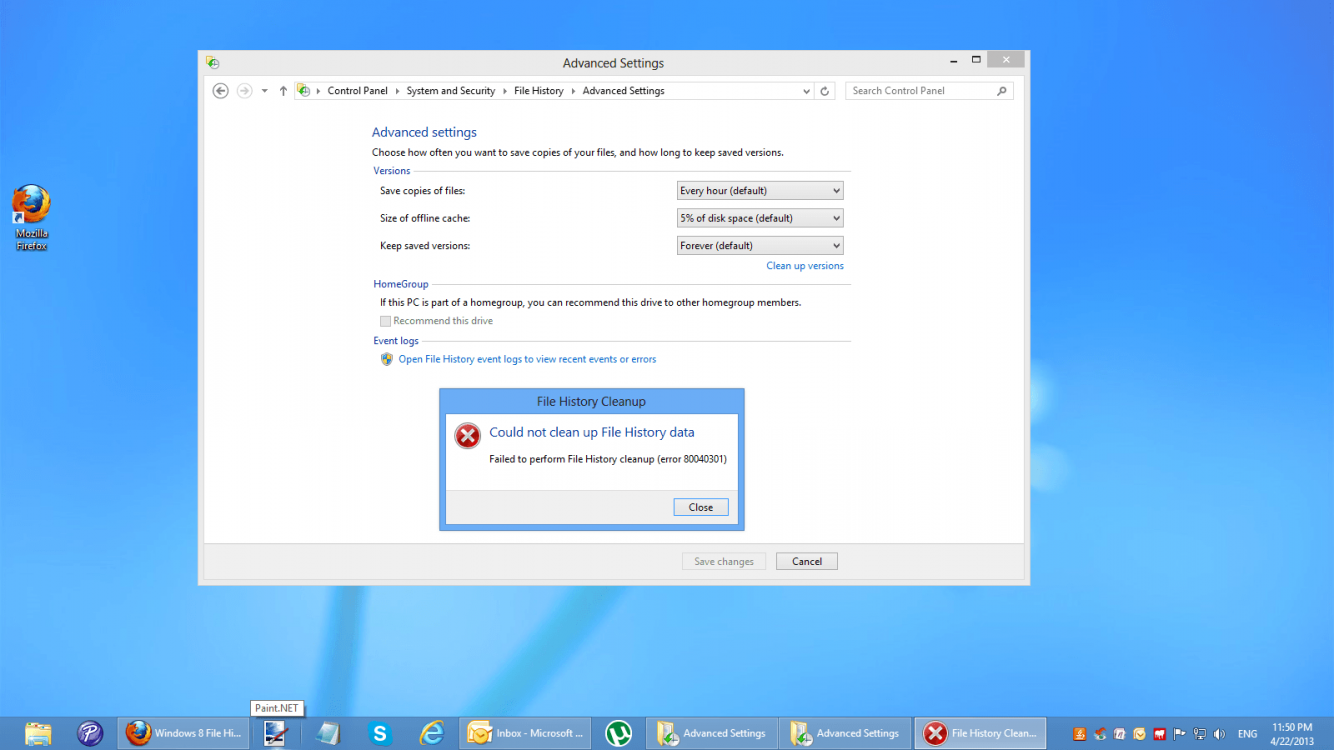Open Action Center flag in system tray
The height and width of the screenshot is (750, 1334).
[1180, 734]
